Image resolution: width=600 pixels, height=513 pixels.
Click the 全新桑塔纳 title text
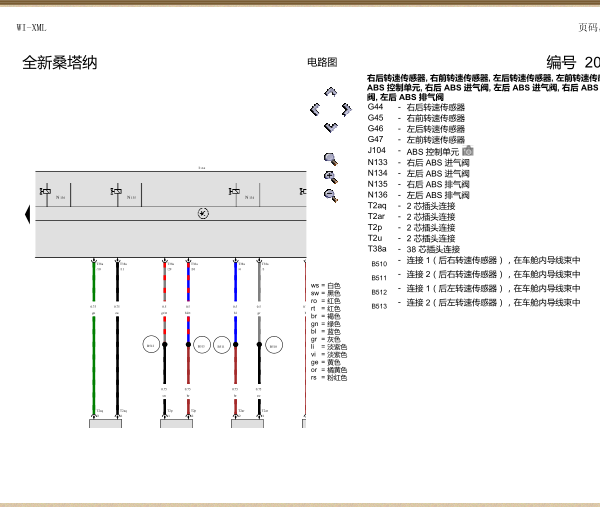pos(60,63)
